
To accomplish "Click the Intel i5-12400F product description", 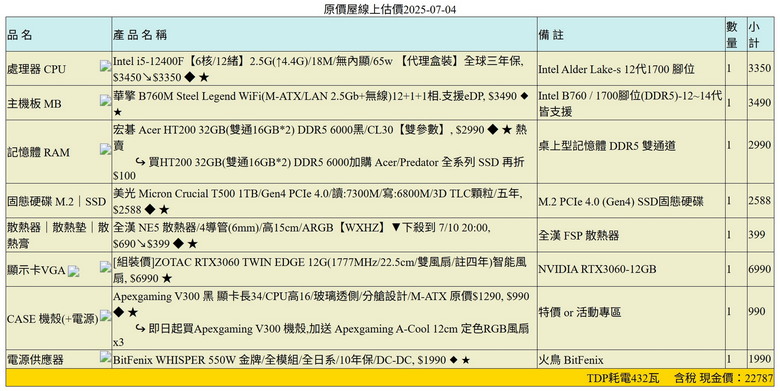I will click(x=318, y=69).
